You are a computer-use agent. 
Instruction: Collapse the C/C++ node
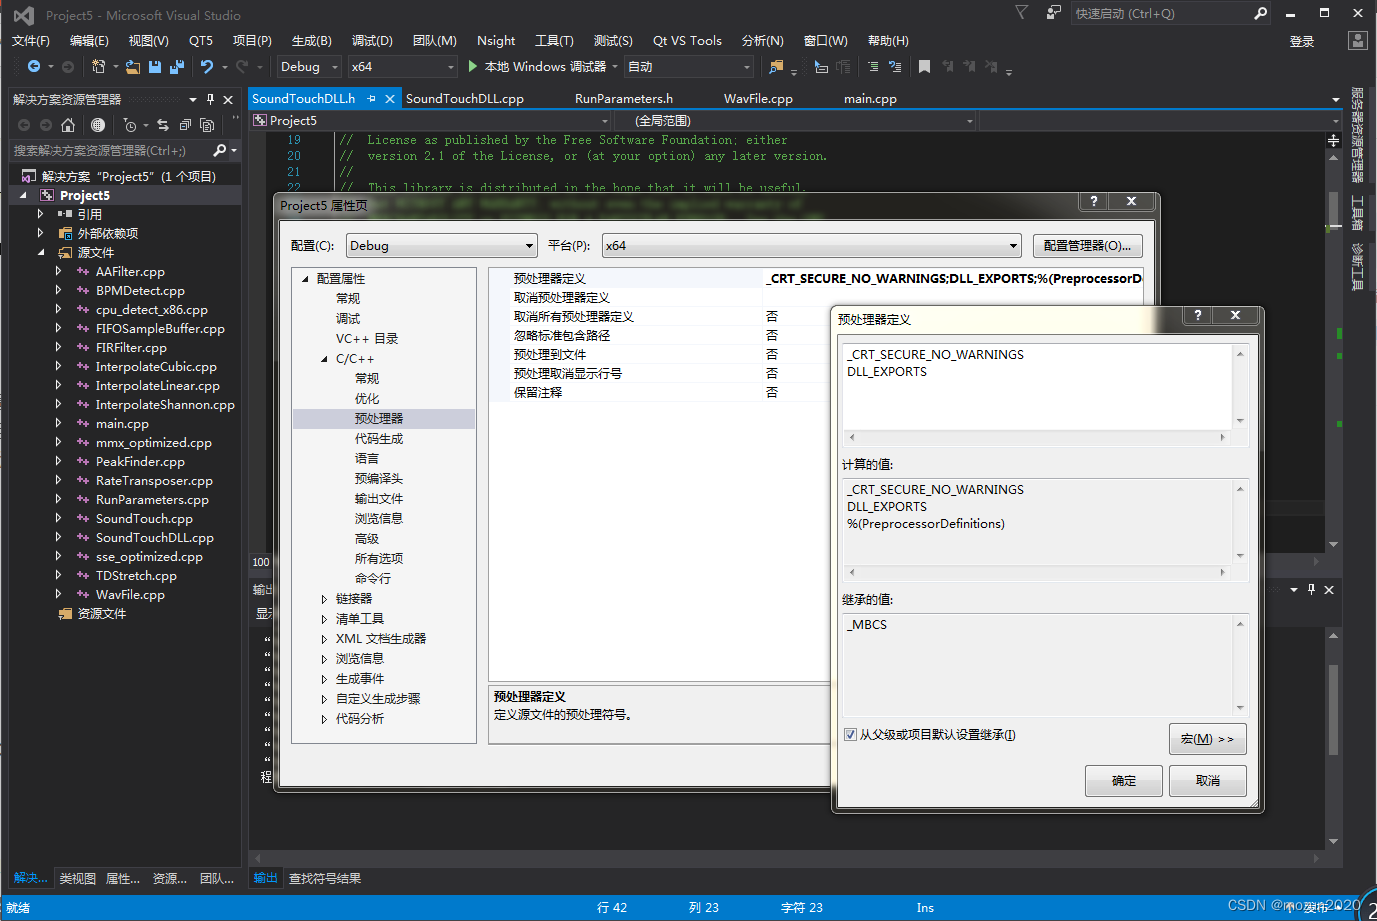[324, 359]
